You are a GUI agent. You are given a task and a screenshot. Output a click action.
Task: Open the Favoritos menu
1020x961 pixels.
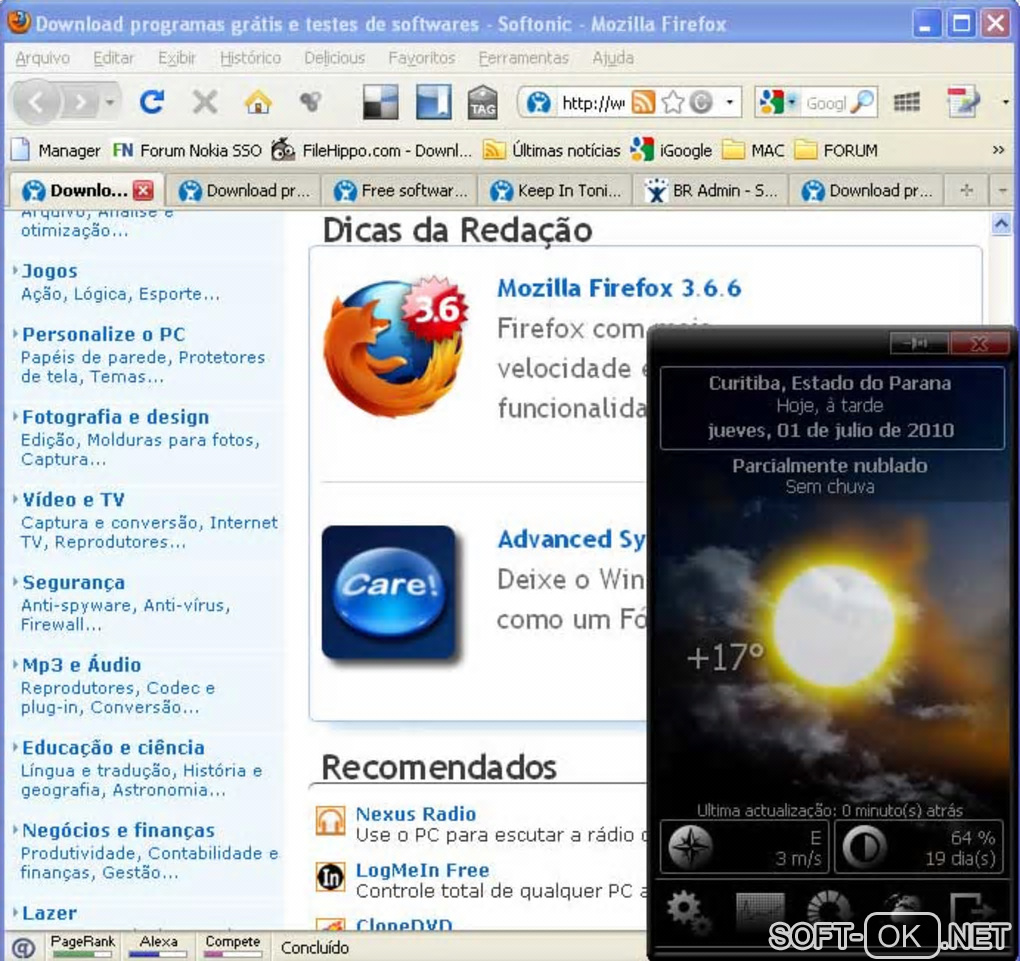(x=422, y=59)
